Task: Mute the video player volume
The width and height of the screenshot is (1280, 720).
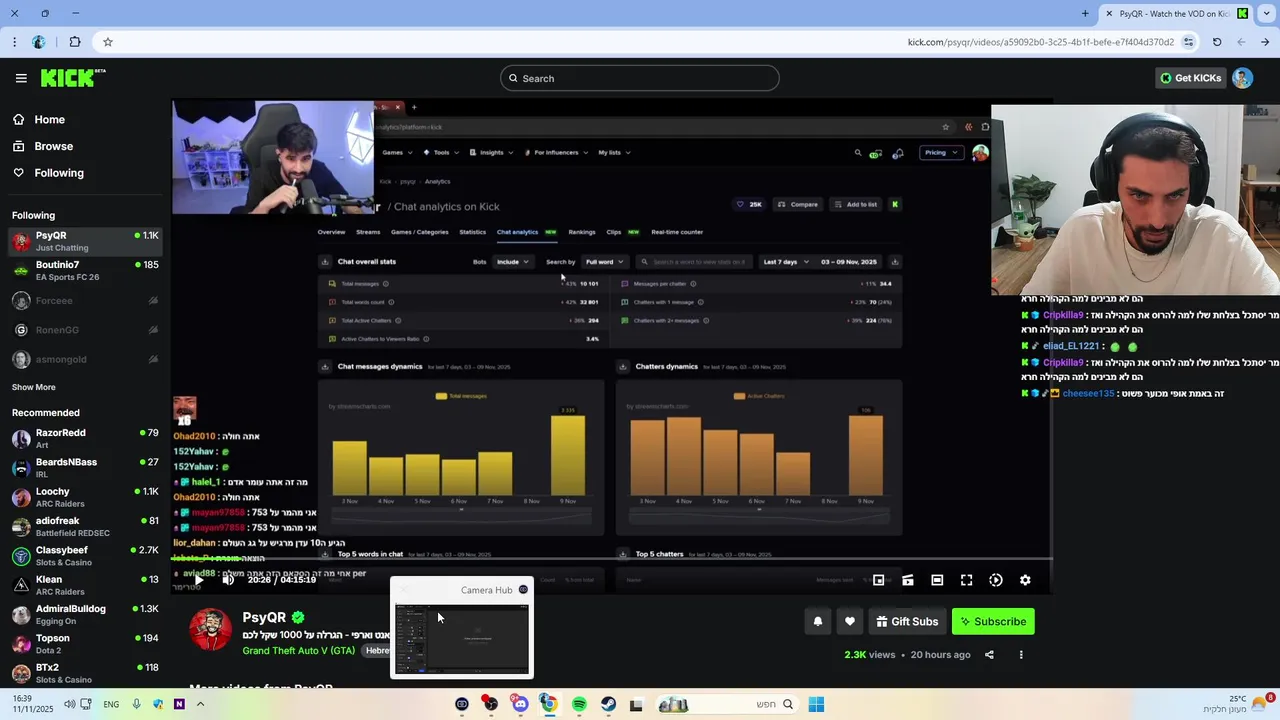Action: click(x=228, y=580)
